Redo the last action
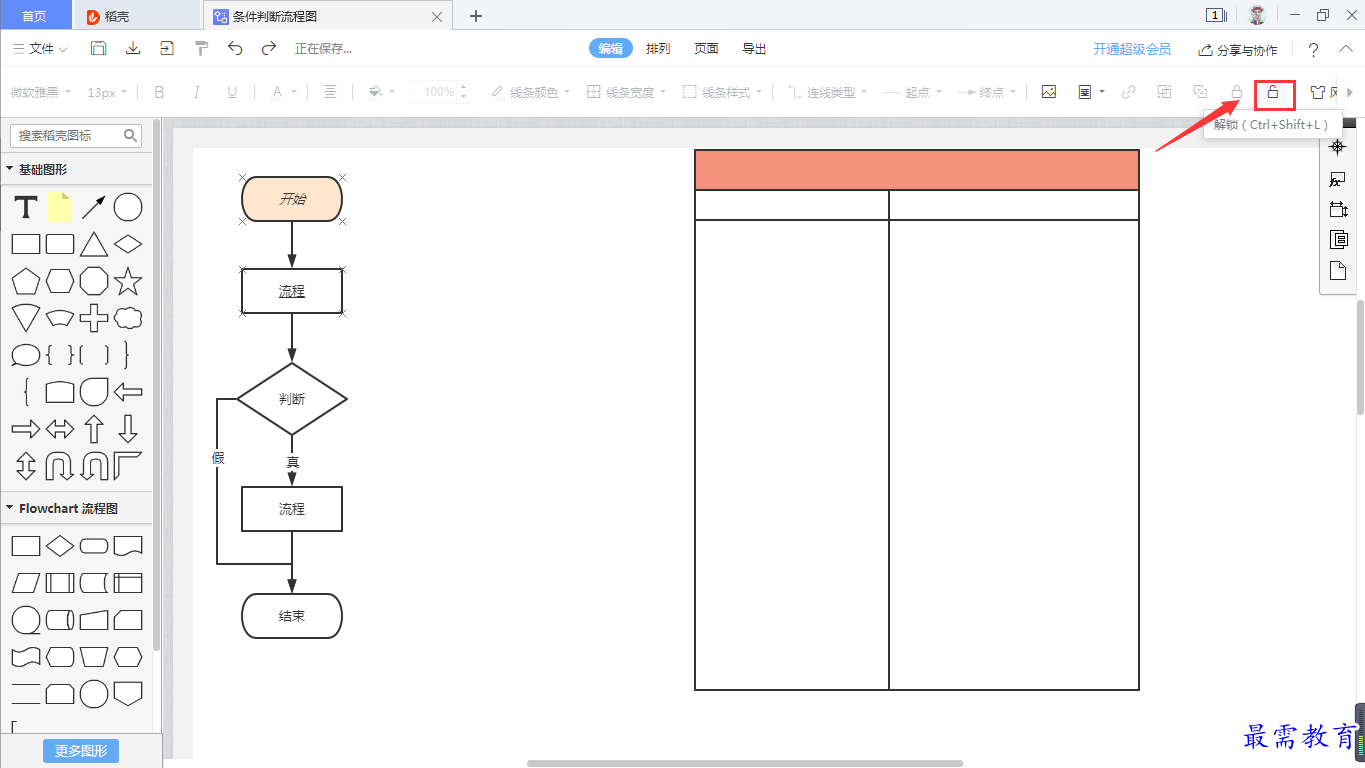This screenshot has width=1365, height=768. [269, 48]
